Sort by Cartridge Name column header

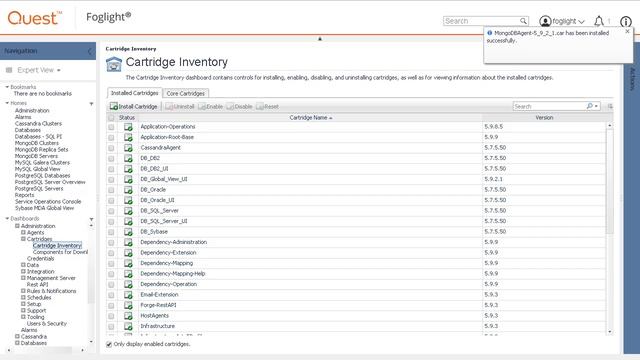pyautogui.click(x=311, y=118)
